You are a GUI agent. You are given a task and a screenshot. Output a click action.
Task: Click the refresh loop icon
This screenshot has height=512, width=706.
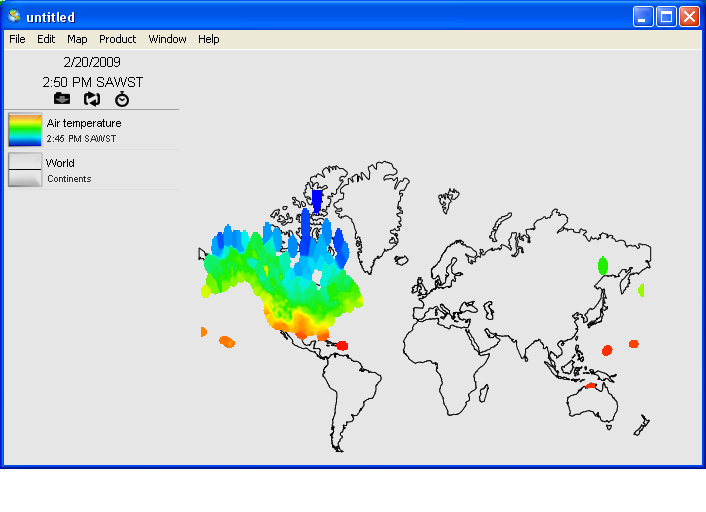click(x=92, y=99)
